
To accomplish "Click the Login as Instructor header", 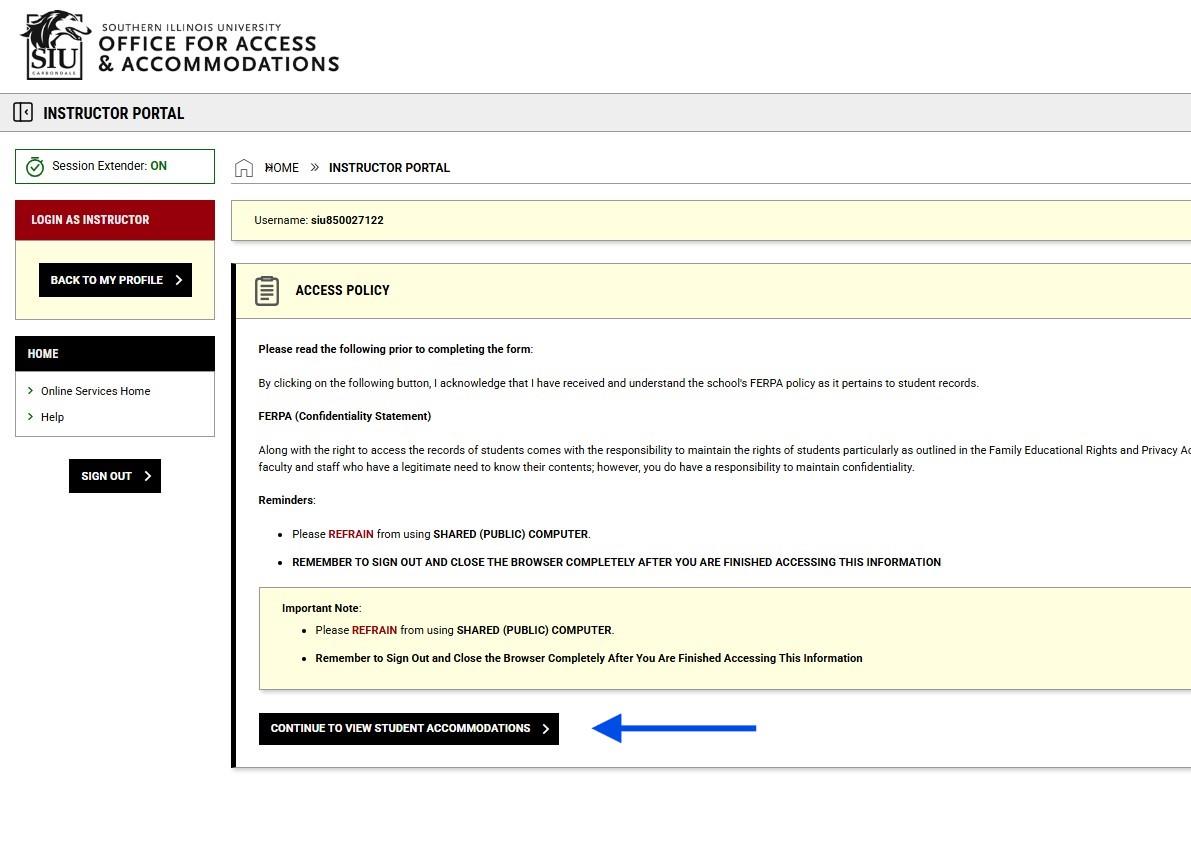I will (x=115, y=220).
